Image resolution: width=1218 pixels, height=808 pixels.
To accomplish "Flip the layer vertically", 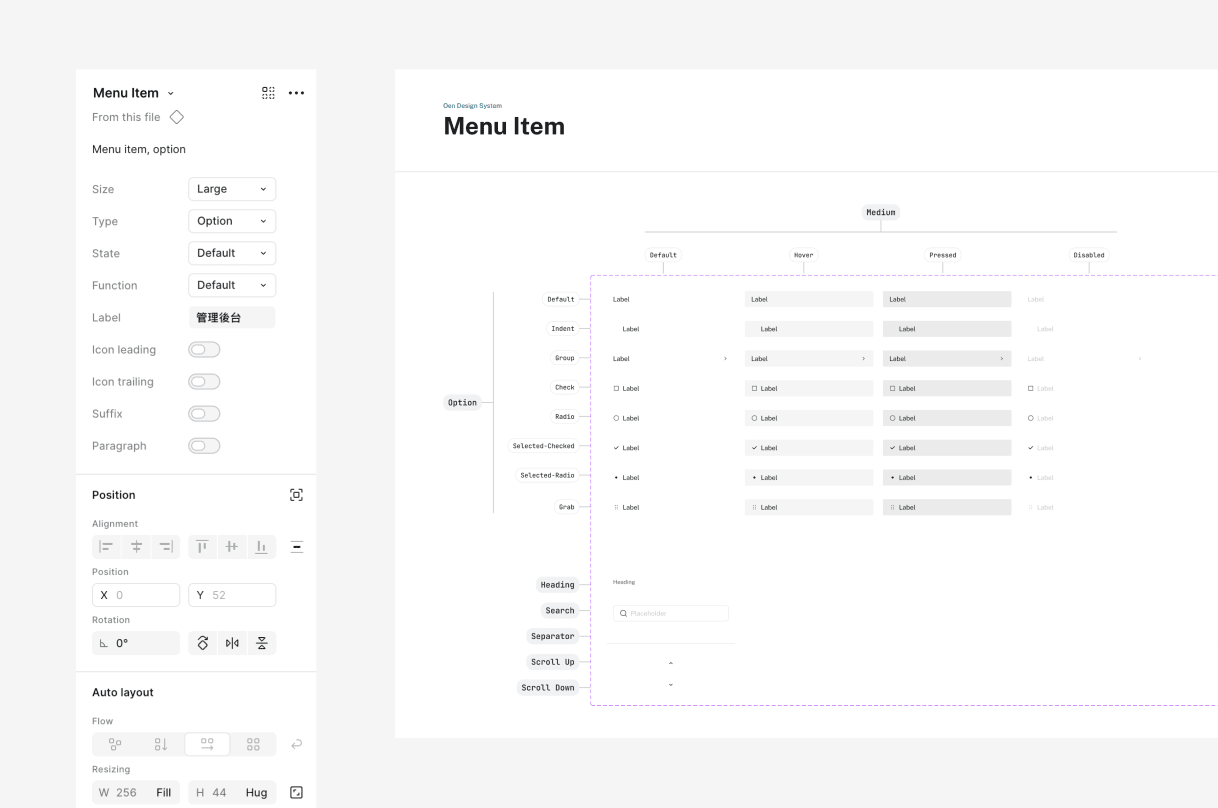I will click(x=262, y=643).
